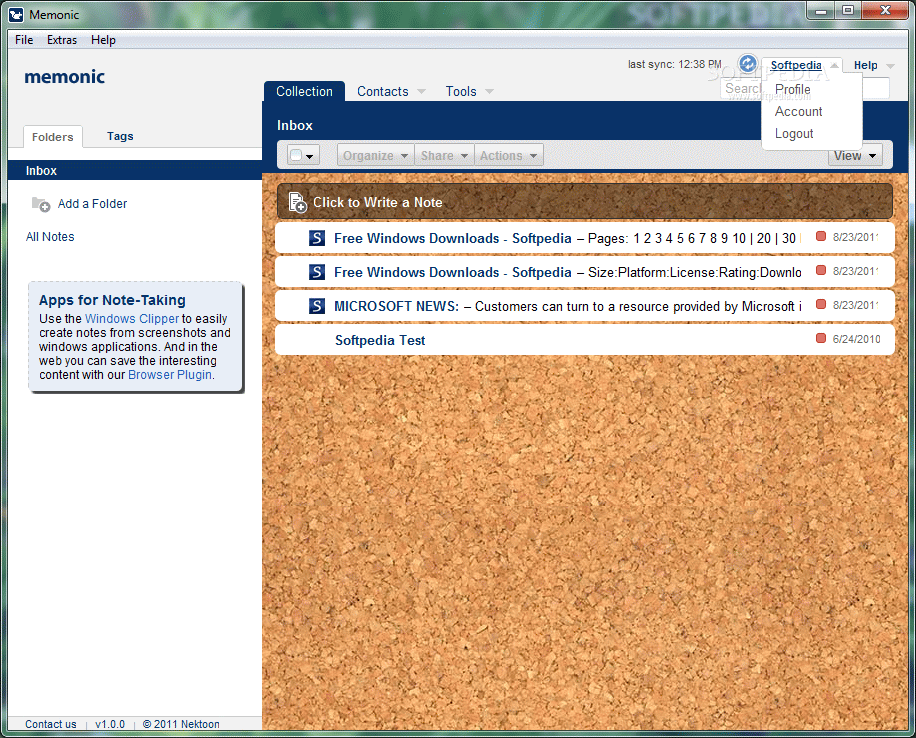This screenshot has width=916, height=738.
Task: Select the Tags tab
Action: (120, 136)
